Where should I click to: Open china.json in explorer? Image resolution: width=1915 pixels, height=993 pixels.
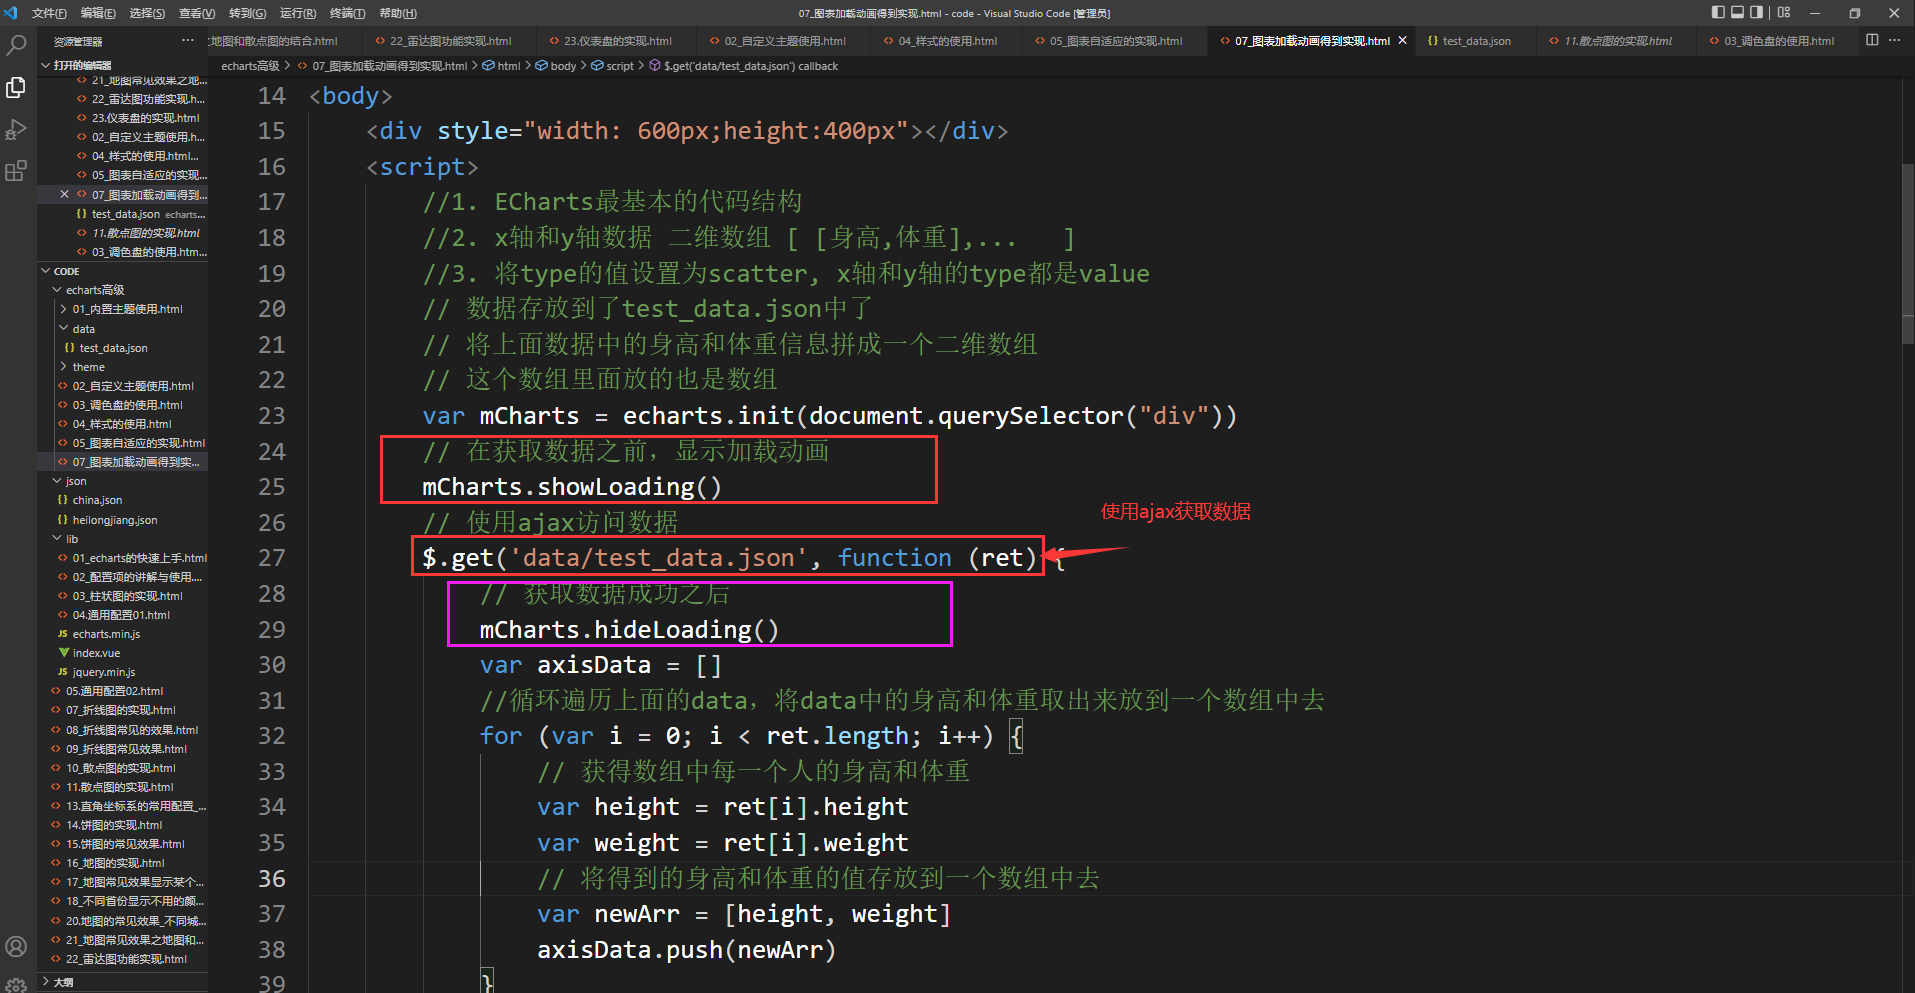coord(97,500)
